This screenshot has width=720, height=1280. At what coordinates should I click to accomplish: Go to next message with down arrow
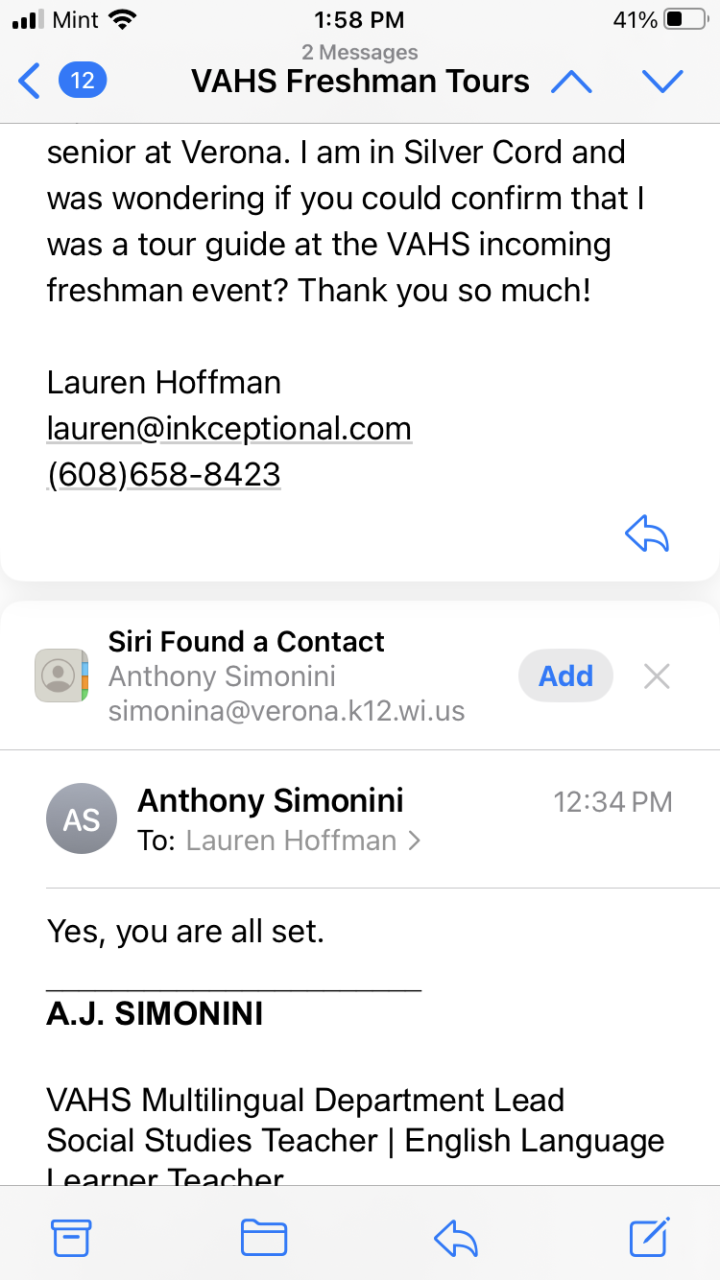pyautogui.click(x=662, y=81)
